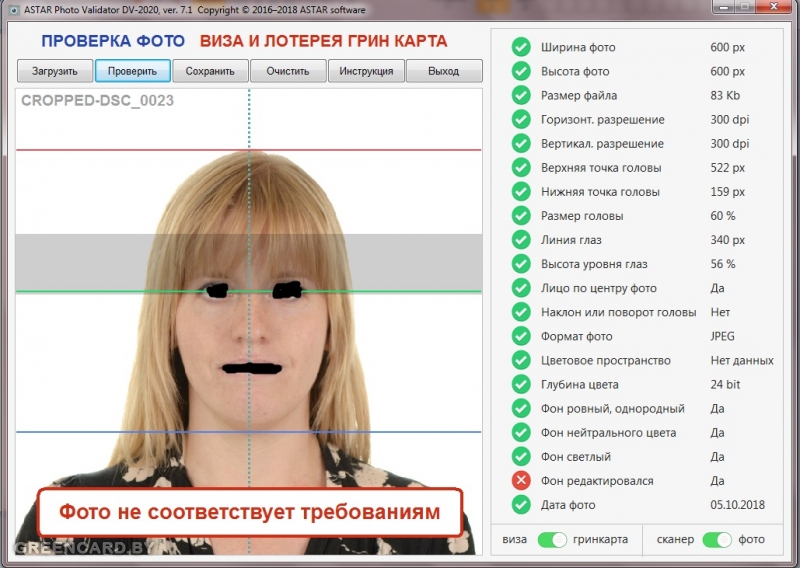This screenshot has height=568, width=800.
Task: Open the Инструкция help button
Action: pos(366,71)
